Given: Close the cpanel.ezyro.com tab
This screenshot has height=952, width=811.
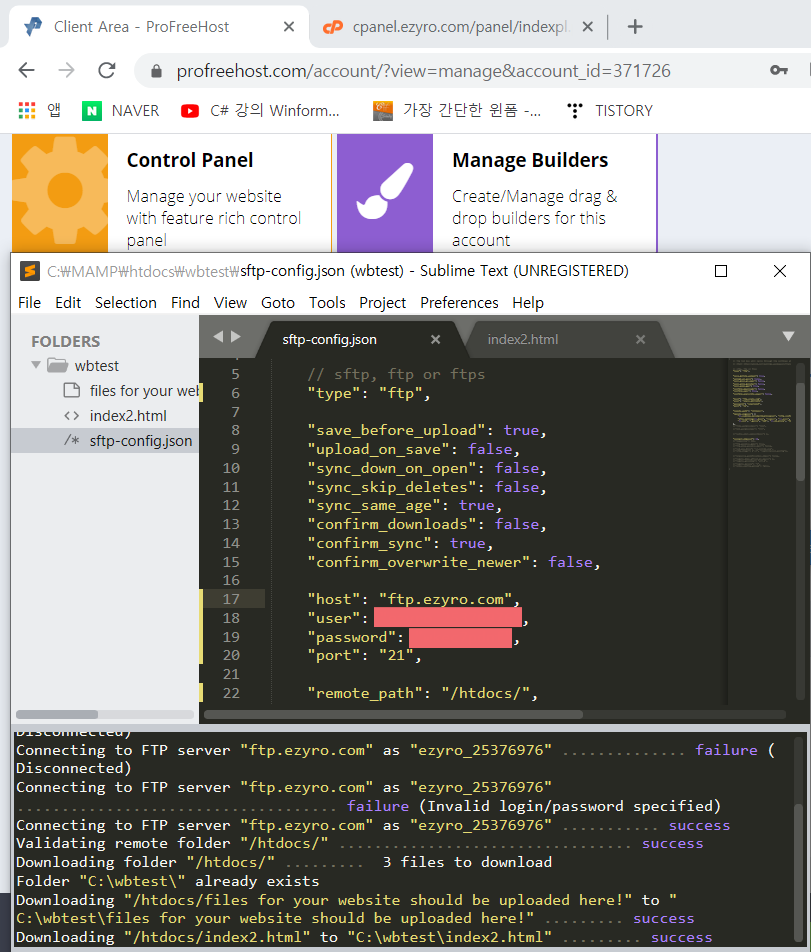Looking at the screenshot, I should click(588, 27).
